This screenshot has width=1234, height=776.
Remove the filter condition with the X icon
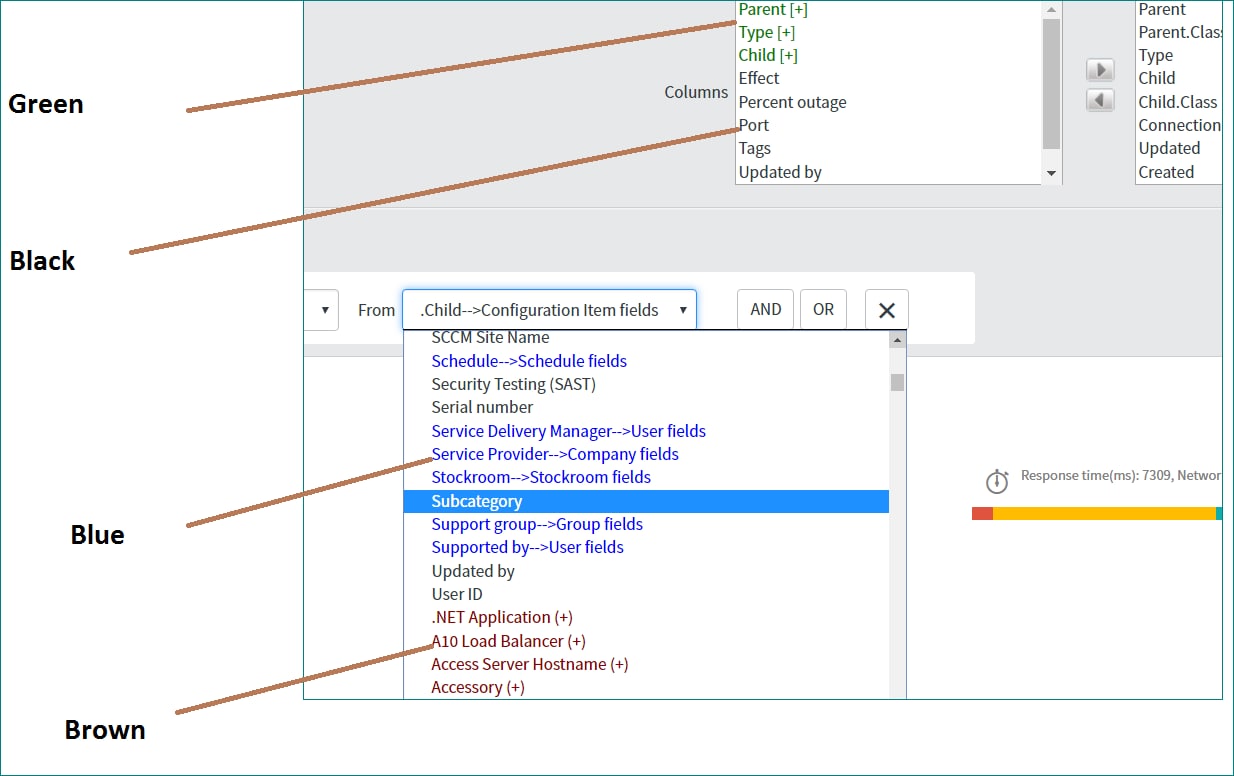tap(886, 309)
